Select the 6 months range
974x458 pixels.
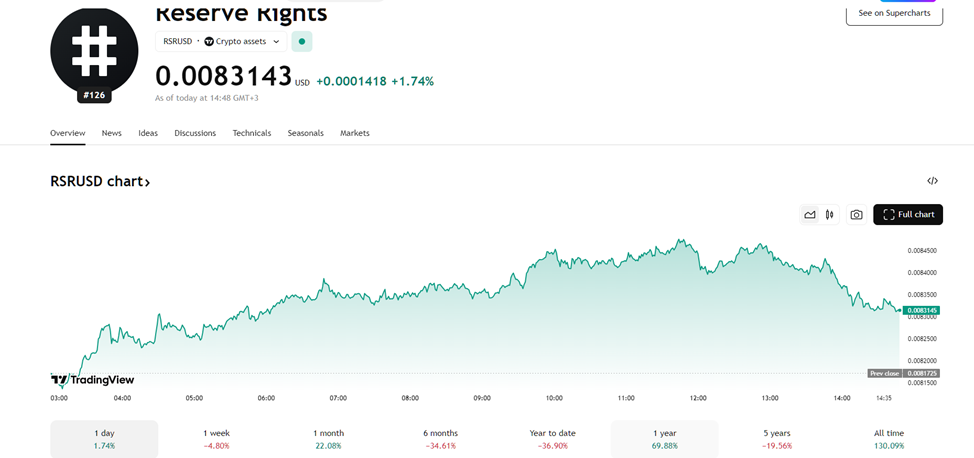click(440, 439)
